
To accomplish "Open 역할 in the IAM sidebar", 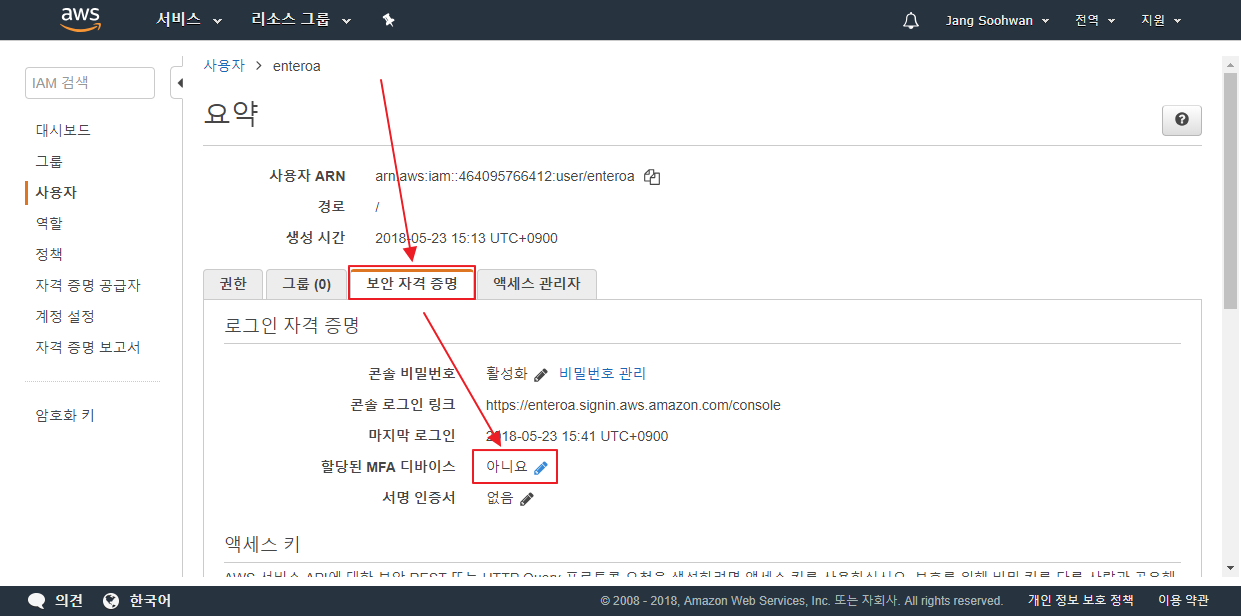I will point(49,223).
